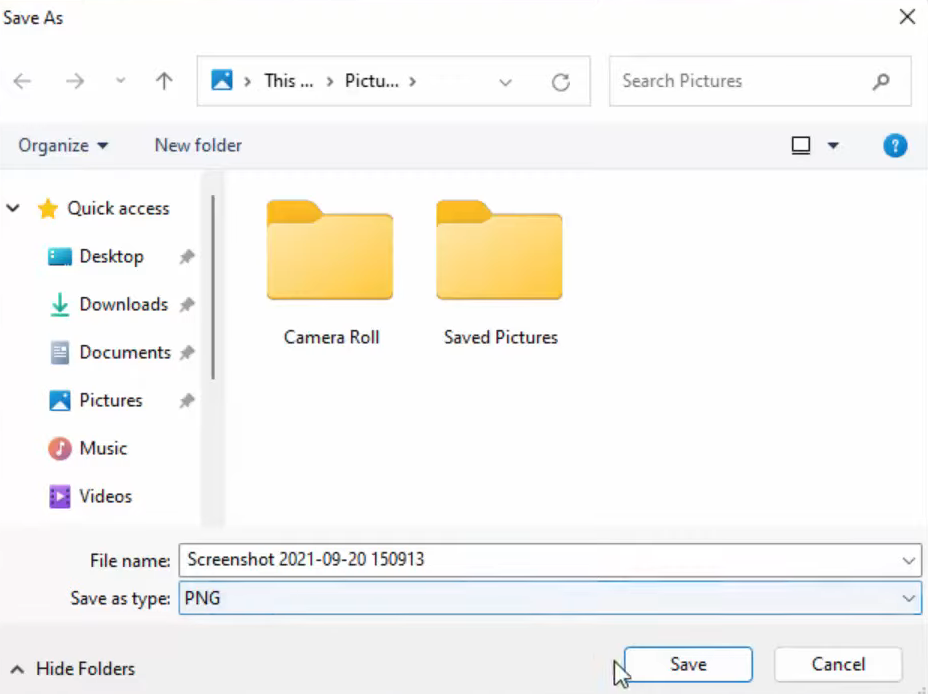Image resolution: width=928 pixels, height=694 pixels.
Task: Click the File name text field
Action: point(540,560)
